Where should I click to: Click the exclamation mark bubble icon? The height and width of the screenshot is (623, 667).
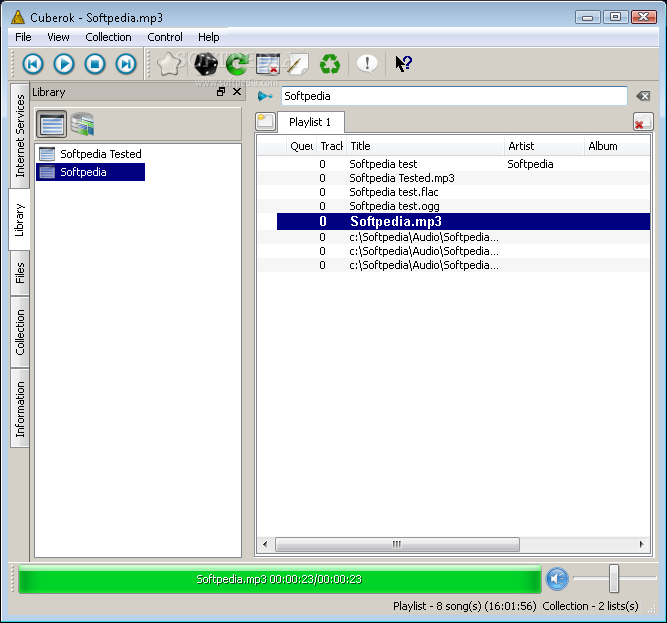click(x=367, y=64)
